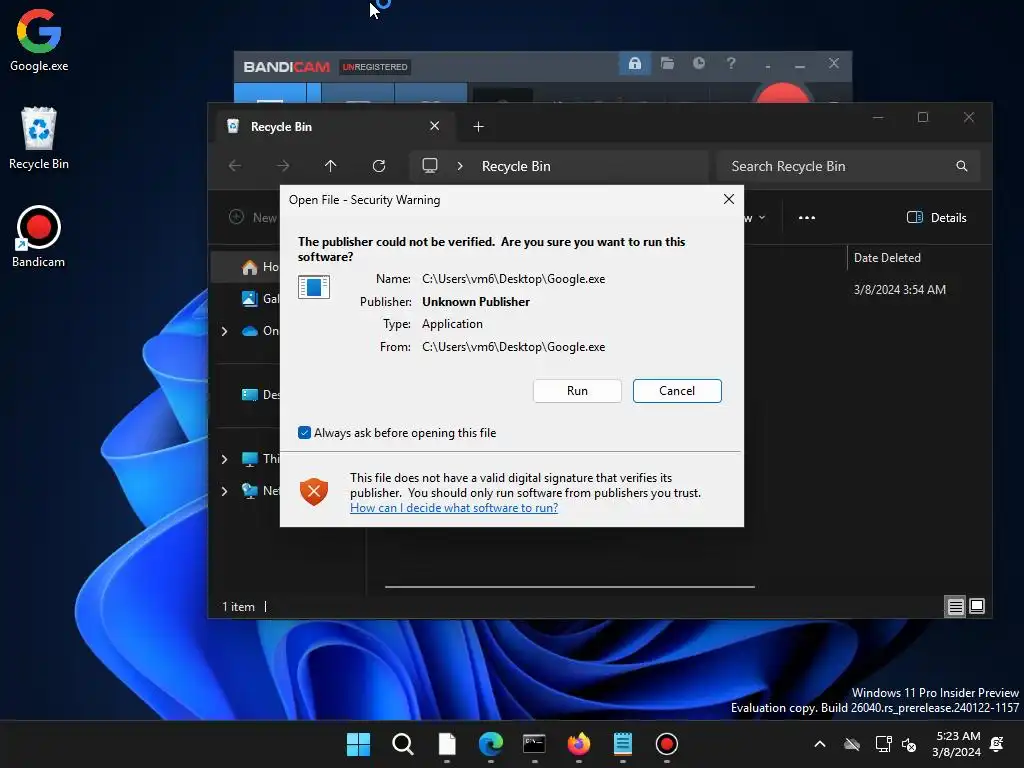Viewport: 1024px width, 768px height.
Task: Click the muted volume tray icon
Action: point(908,744)
